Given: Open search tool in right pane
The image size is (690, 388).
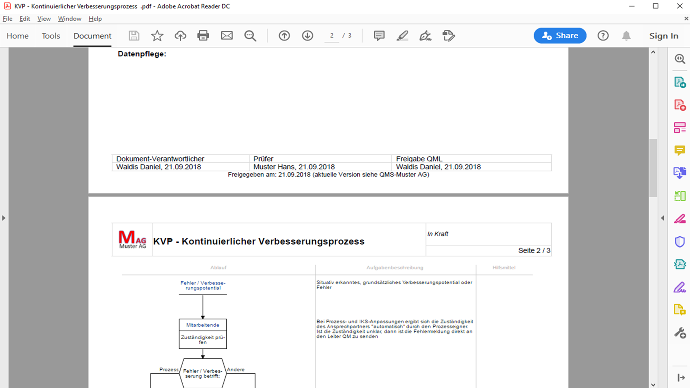Looking at the screenshot, I should tap(680, 59).
